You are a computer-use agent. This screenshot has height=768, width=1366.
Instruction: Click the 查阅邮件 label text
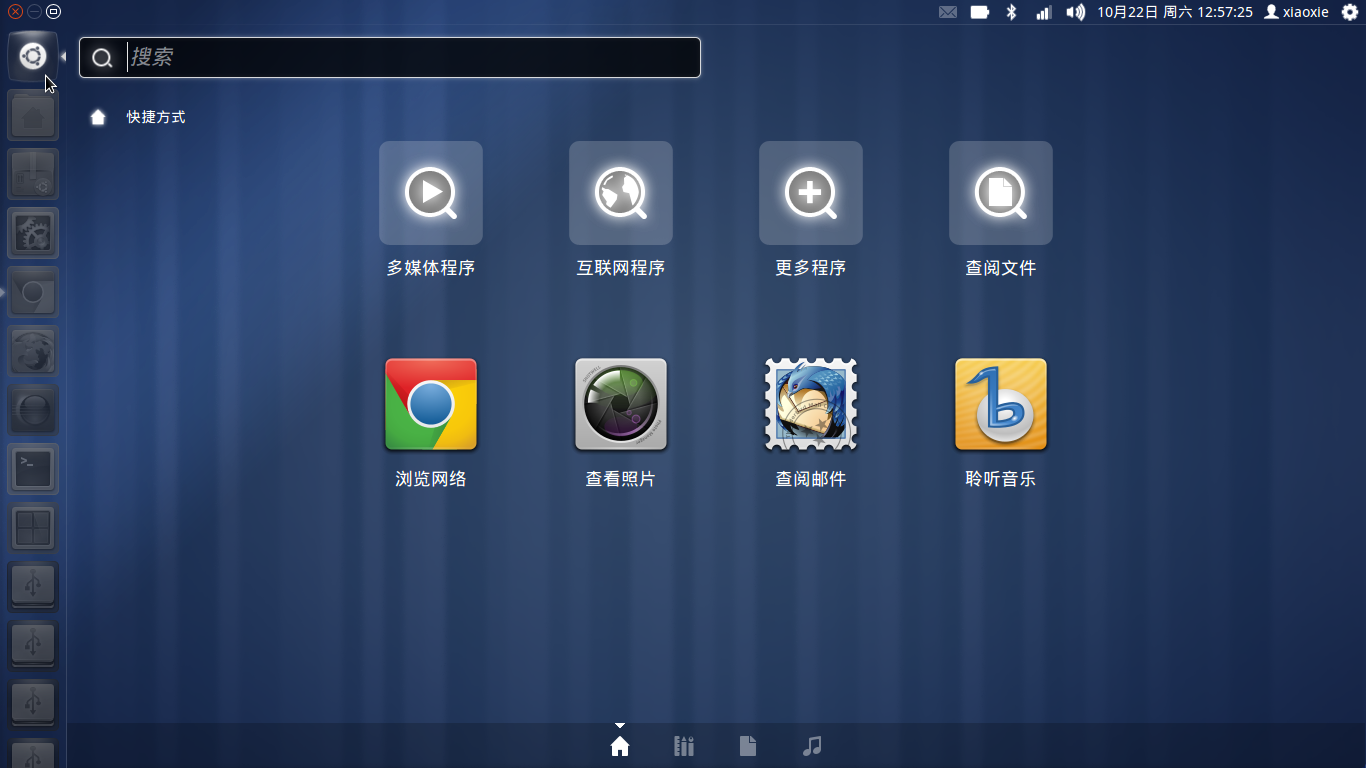pos(811,479)
